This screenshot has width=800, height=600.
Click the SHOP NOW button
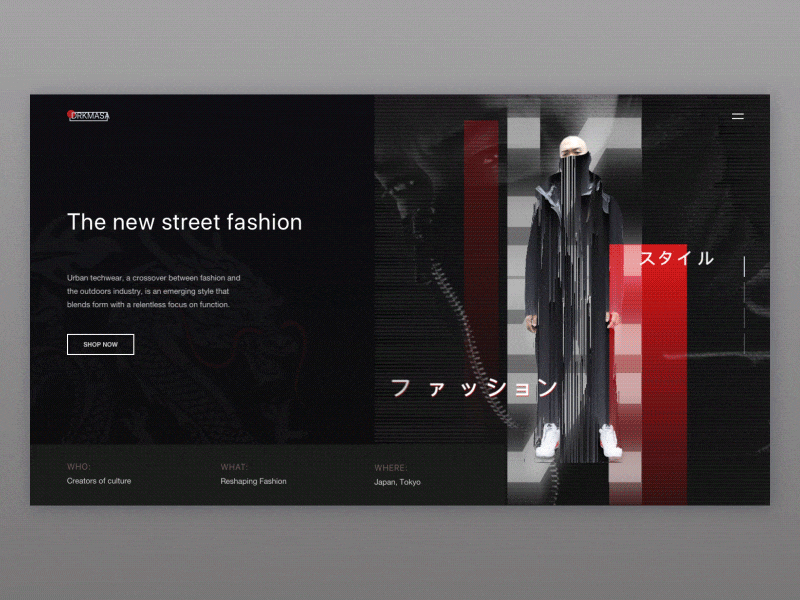[100, 344]
